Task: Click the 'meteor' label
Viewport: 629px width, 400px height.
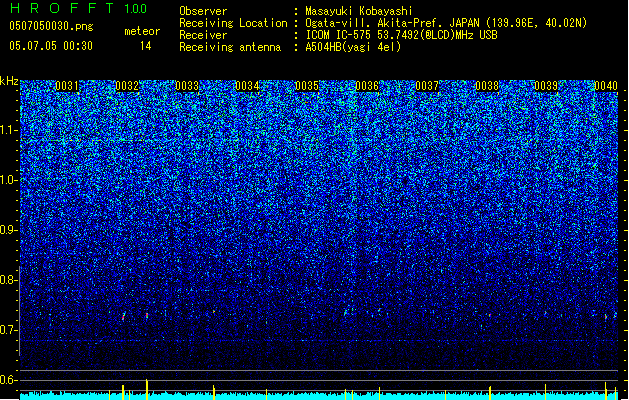Action: tap(142, 31)
